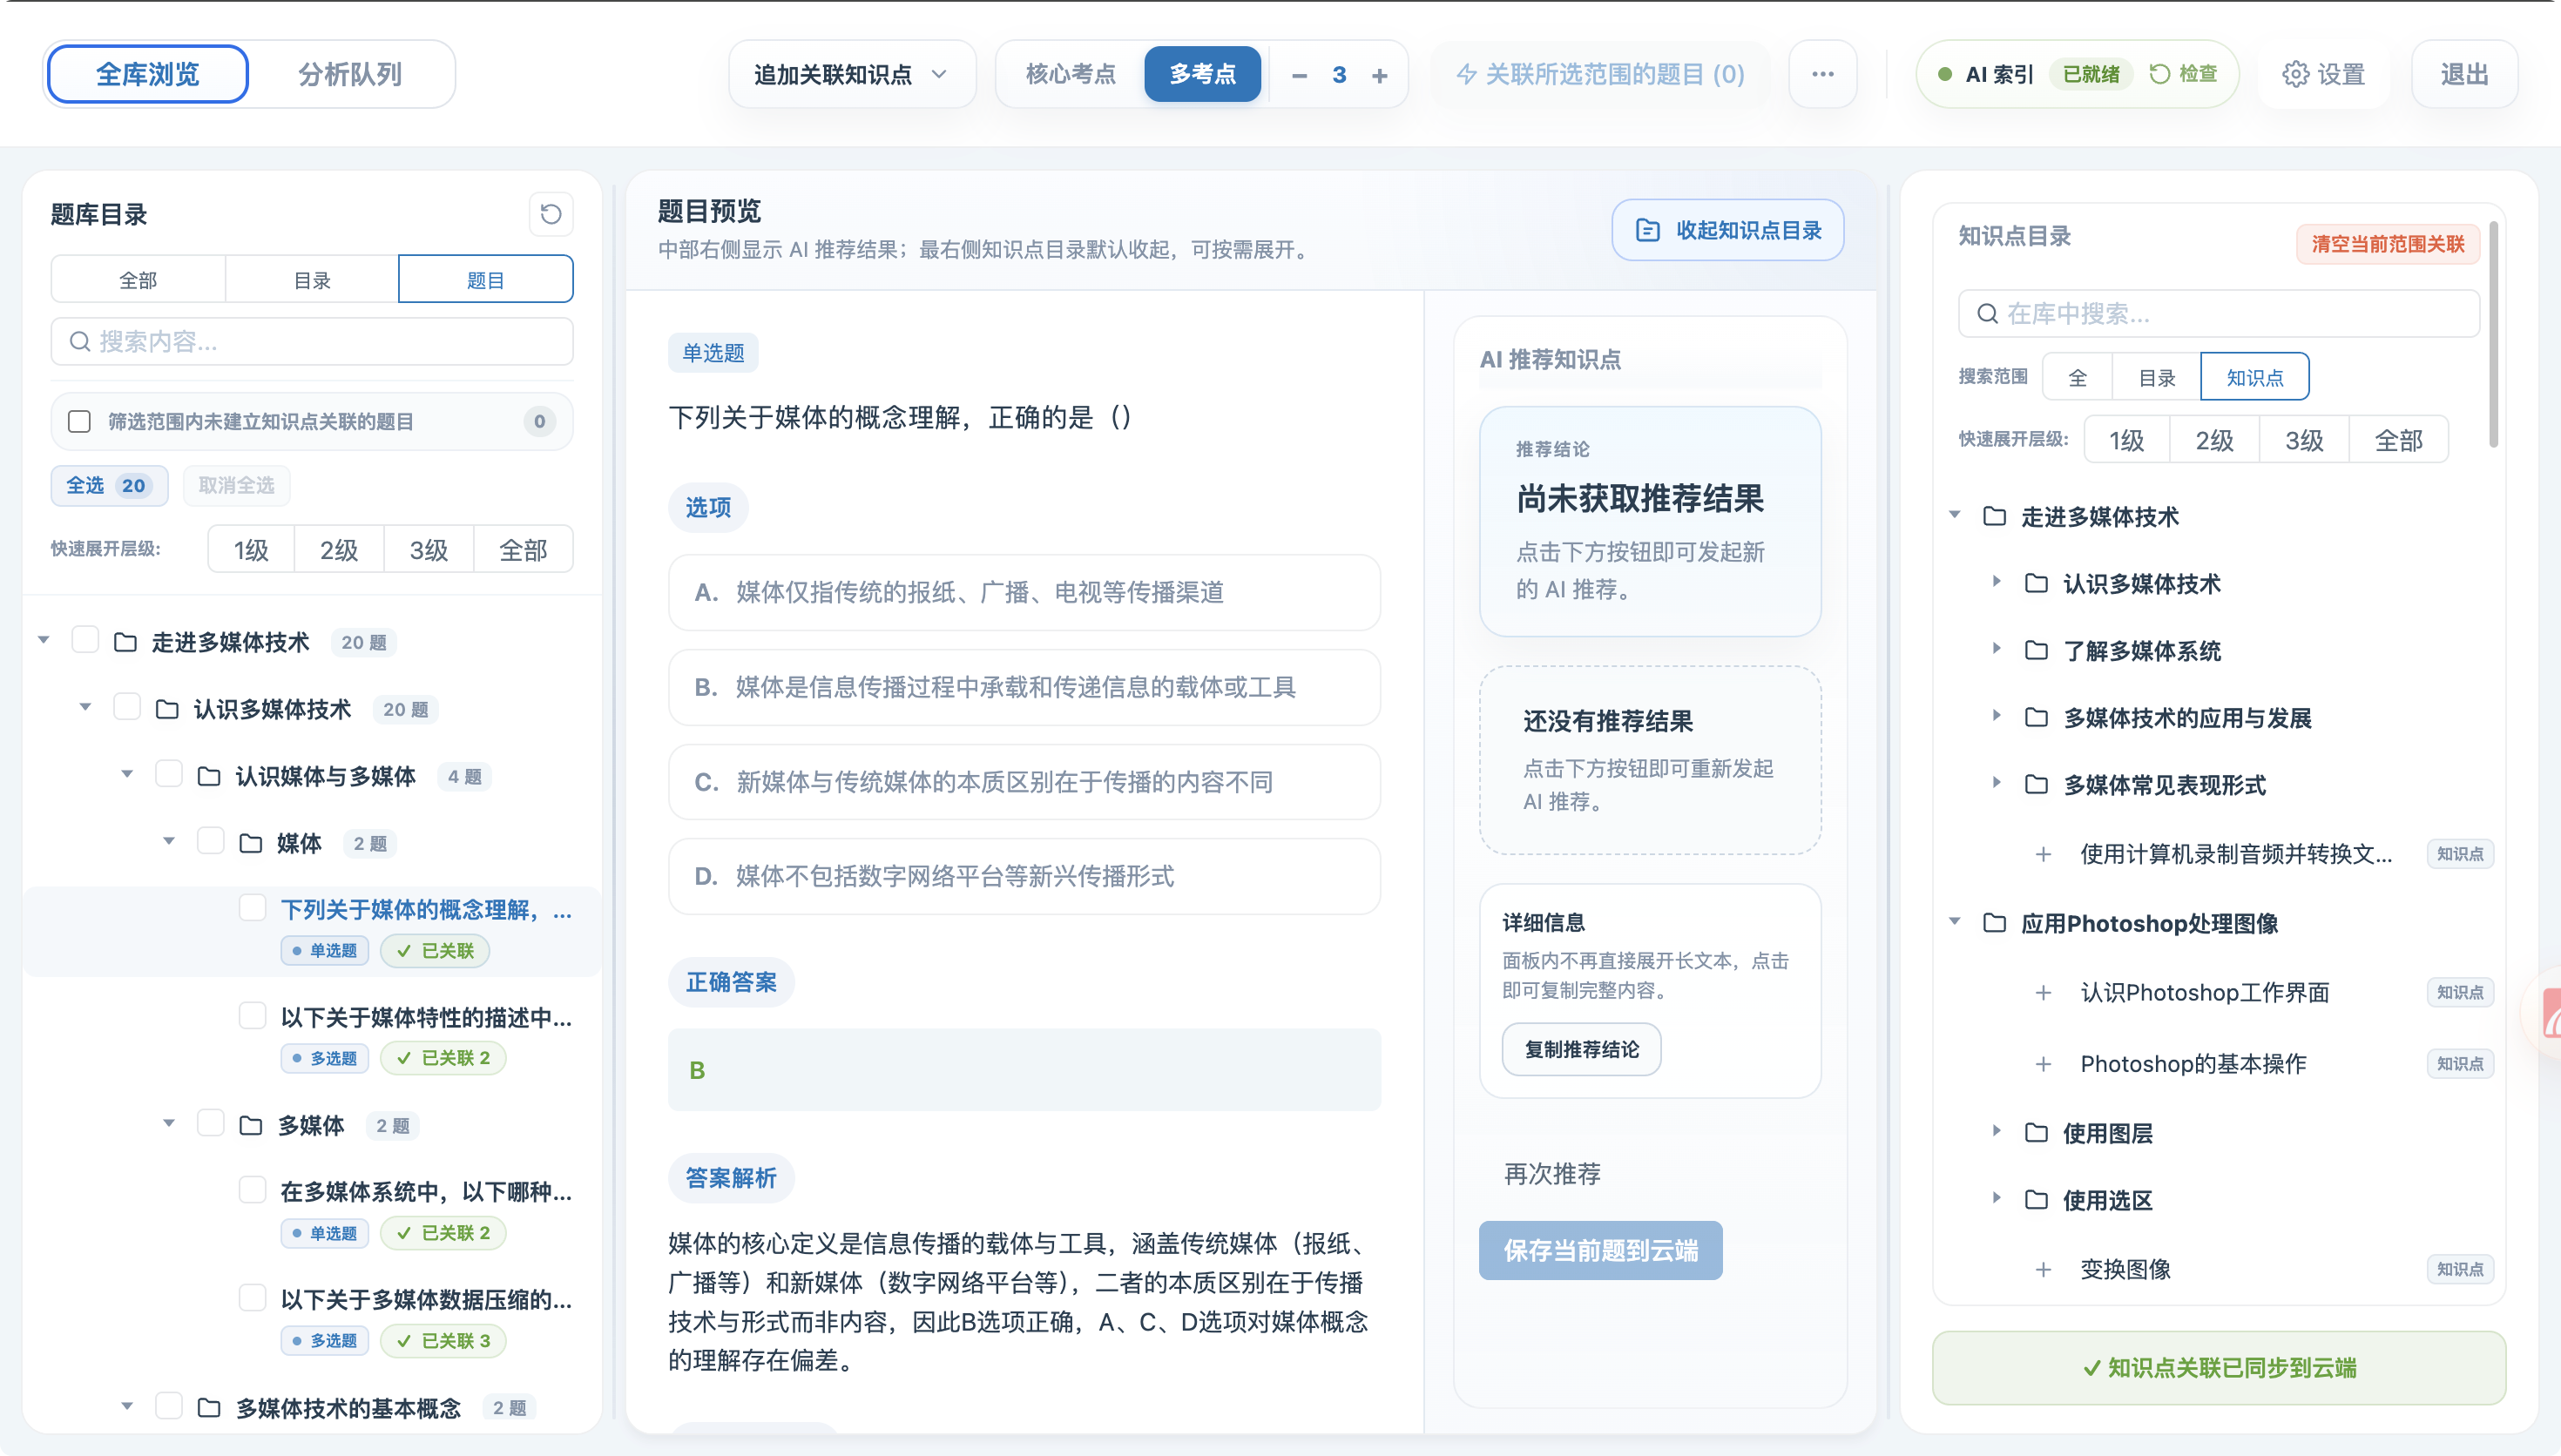Screen dimensions: 2561x1456
Task: Collapse the 应用Photoshop处理图像 tree node
Action: (1955, 922)
